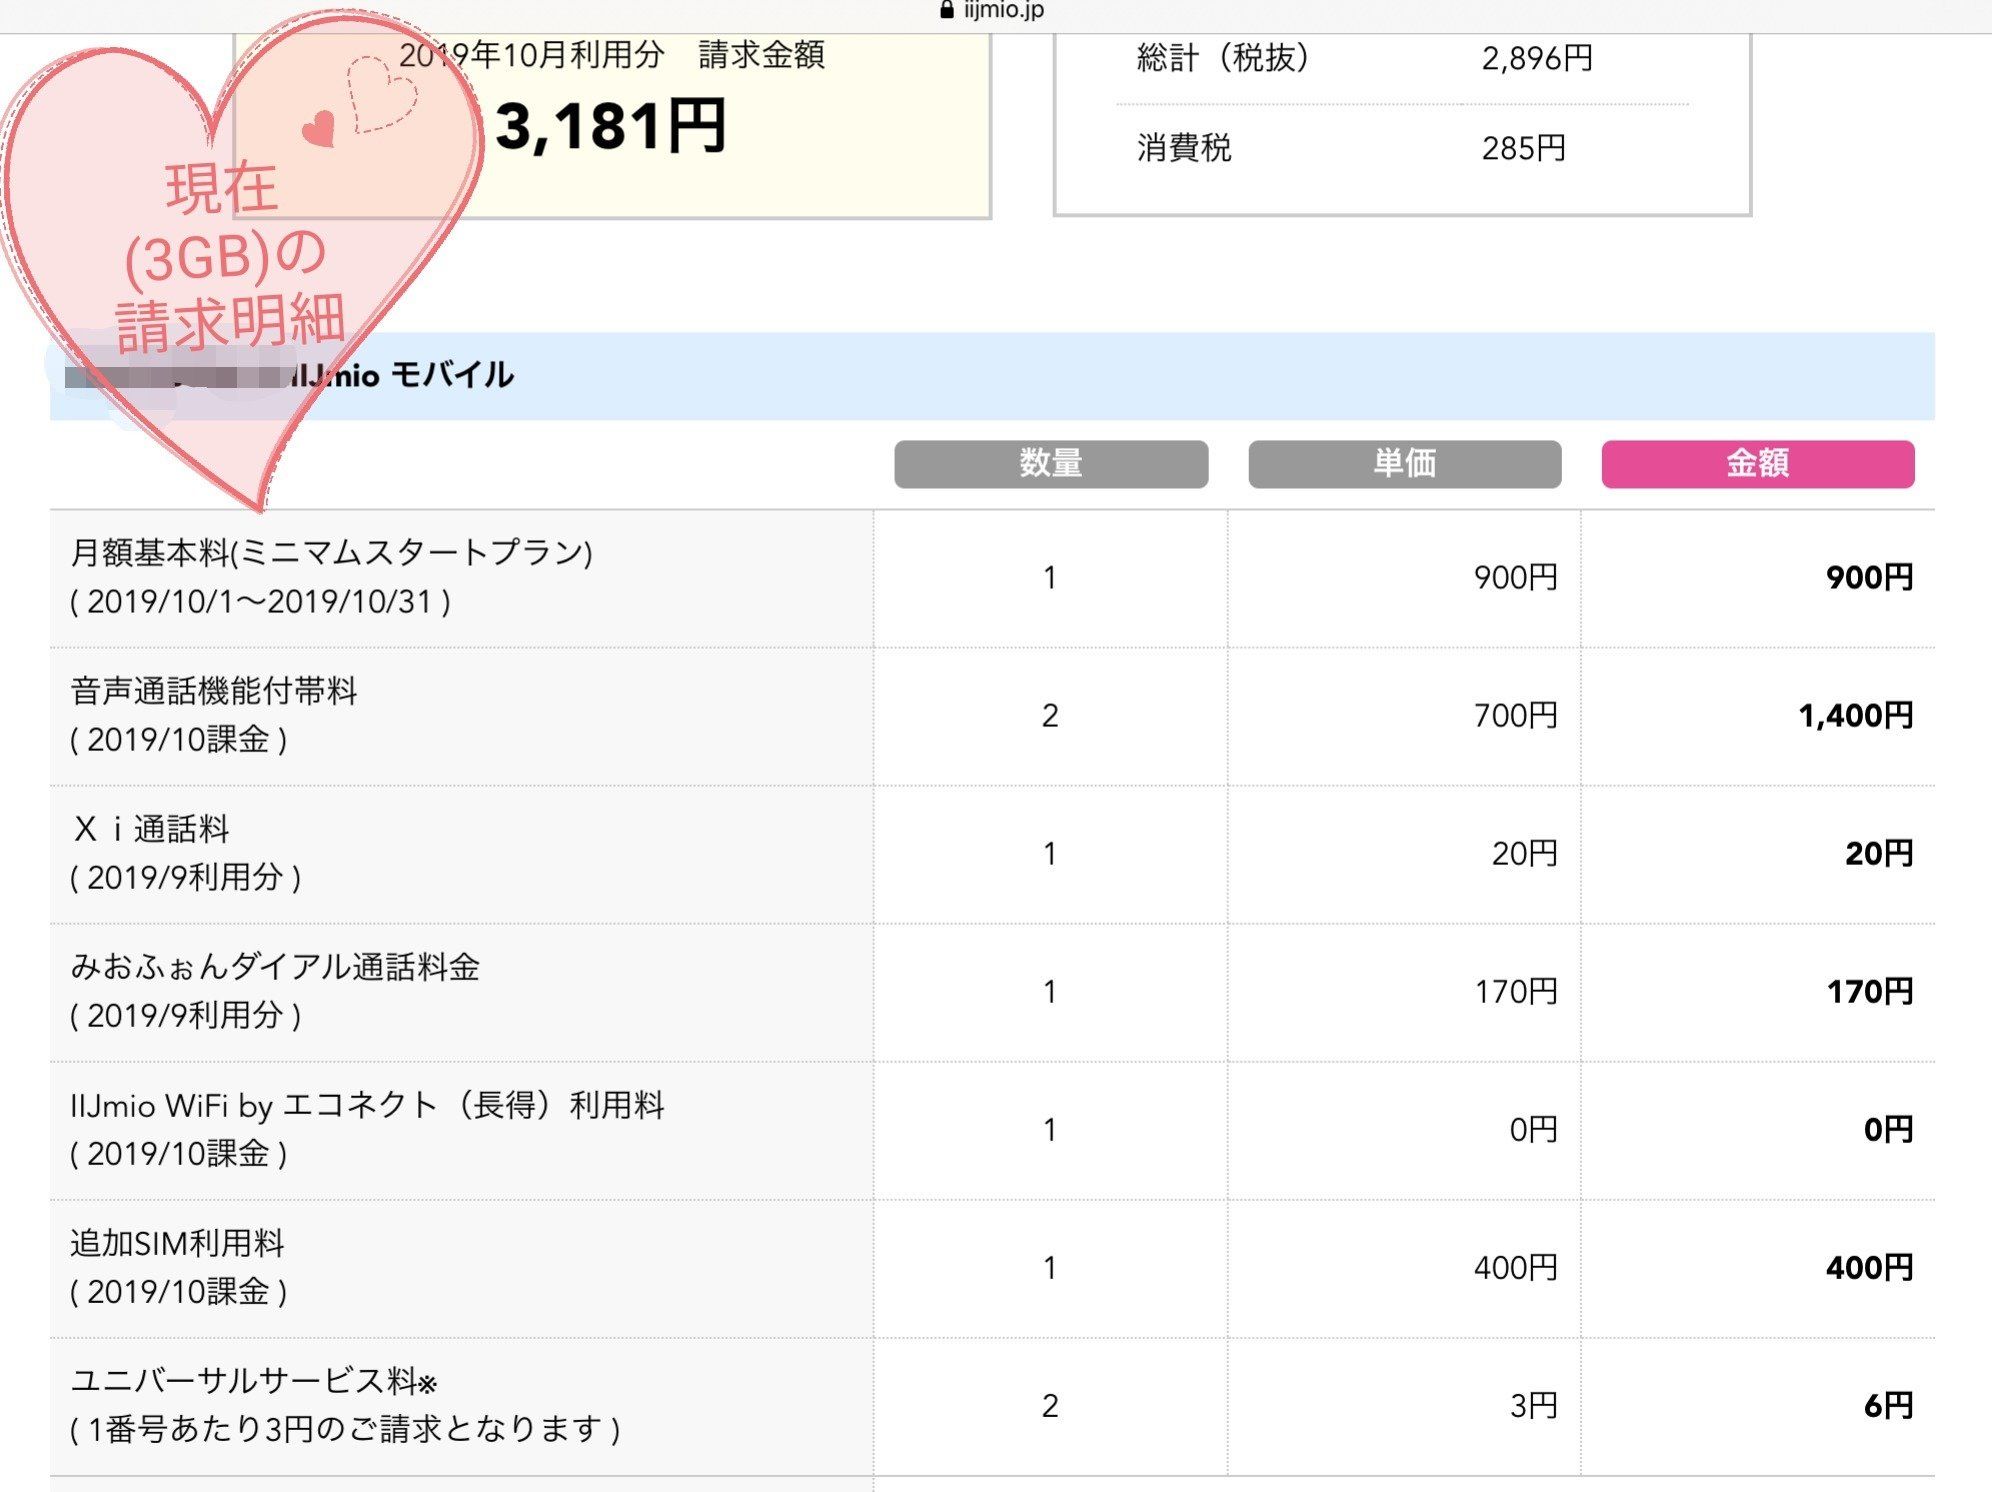Click the small dashed-outline heart
This screenshot has width=1992, height=1492.
point(381,94)
